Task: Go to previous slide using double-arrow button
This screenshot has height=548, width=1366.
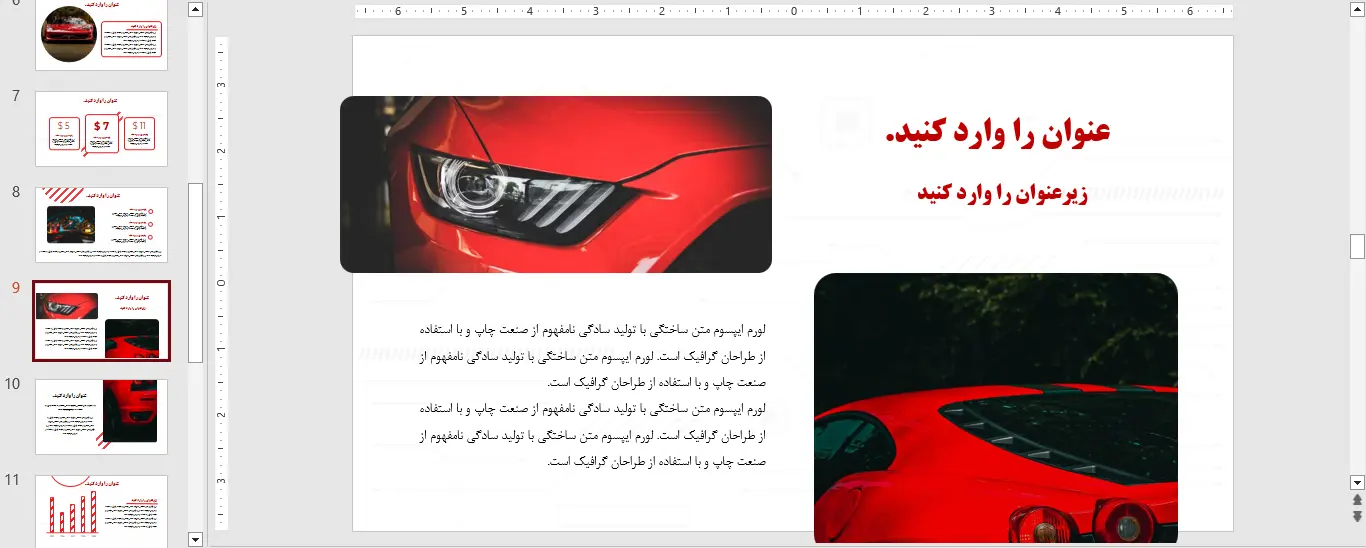Action: click(1357, 500)
